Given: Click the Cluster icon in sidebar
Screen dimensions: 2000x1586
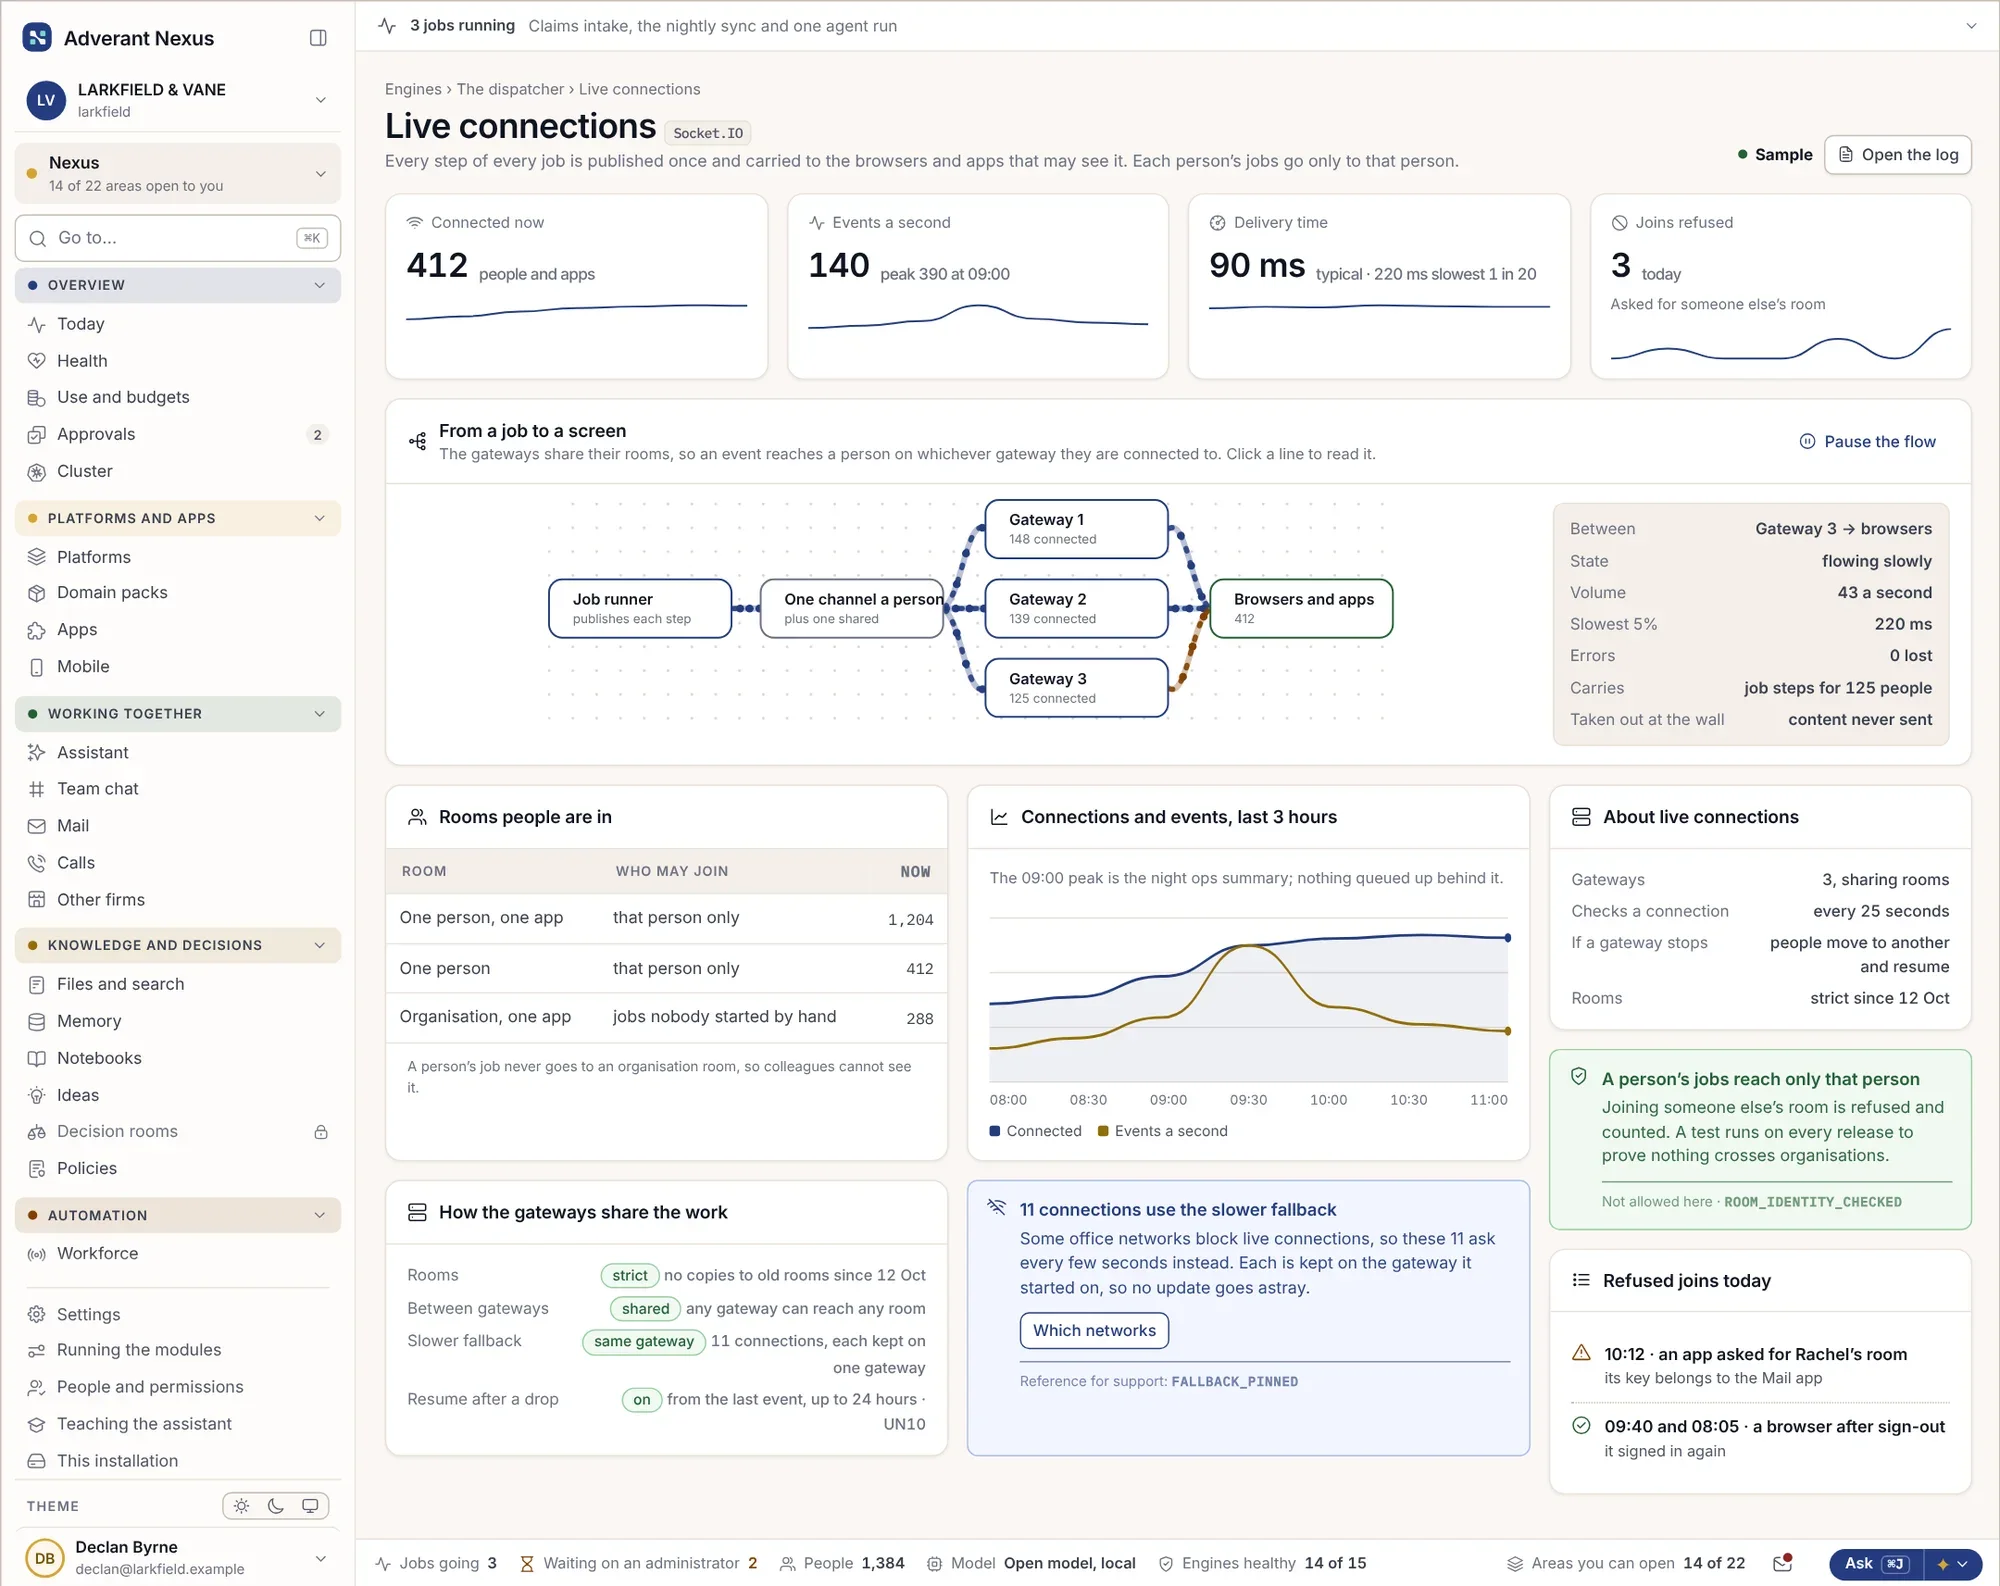Looking at the screenshot, I should [x=37, y=472].
